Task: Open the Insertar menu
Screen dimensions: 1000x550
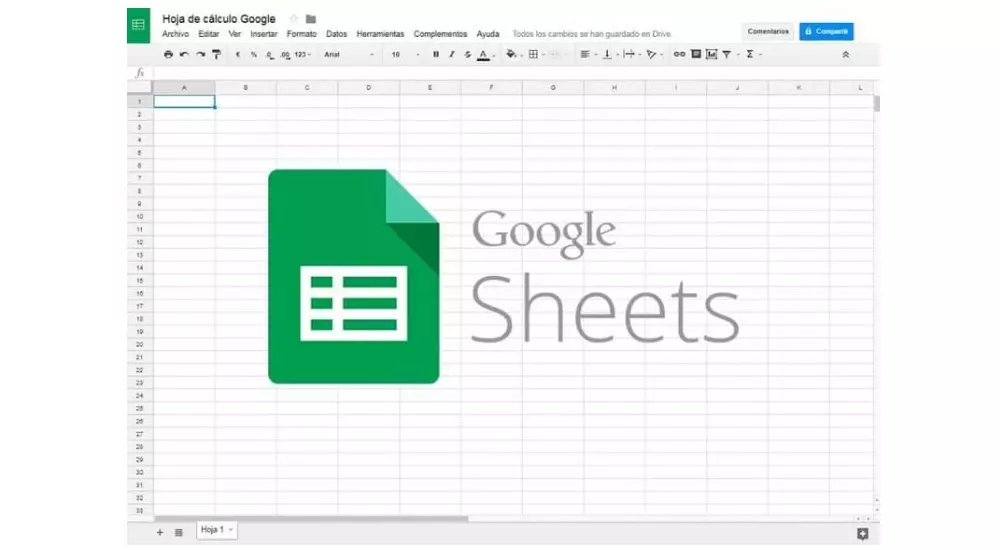Action: [x=264, y=34]
